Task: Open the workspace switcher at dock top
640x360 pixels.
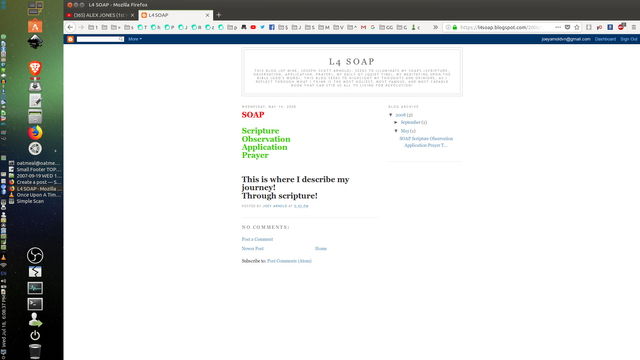Action: coord(35,8)
